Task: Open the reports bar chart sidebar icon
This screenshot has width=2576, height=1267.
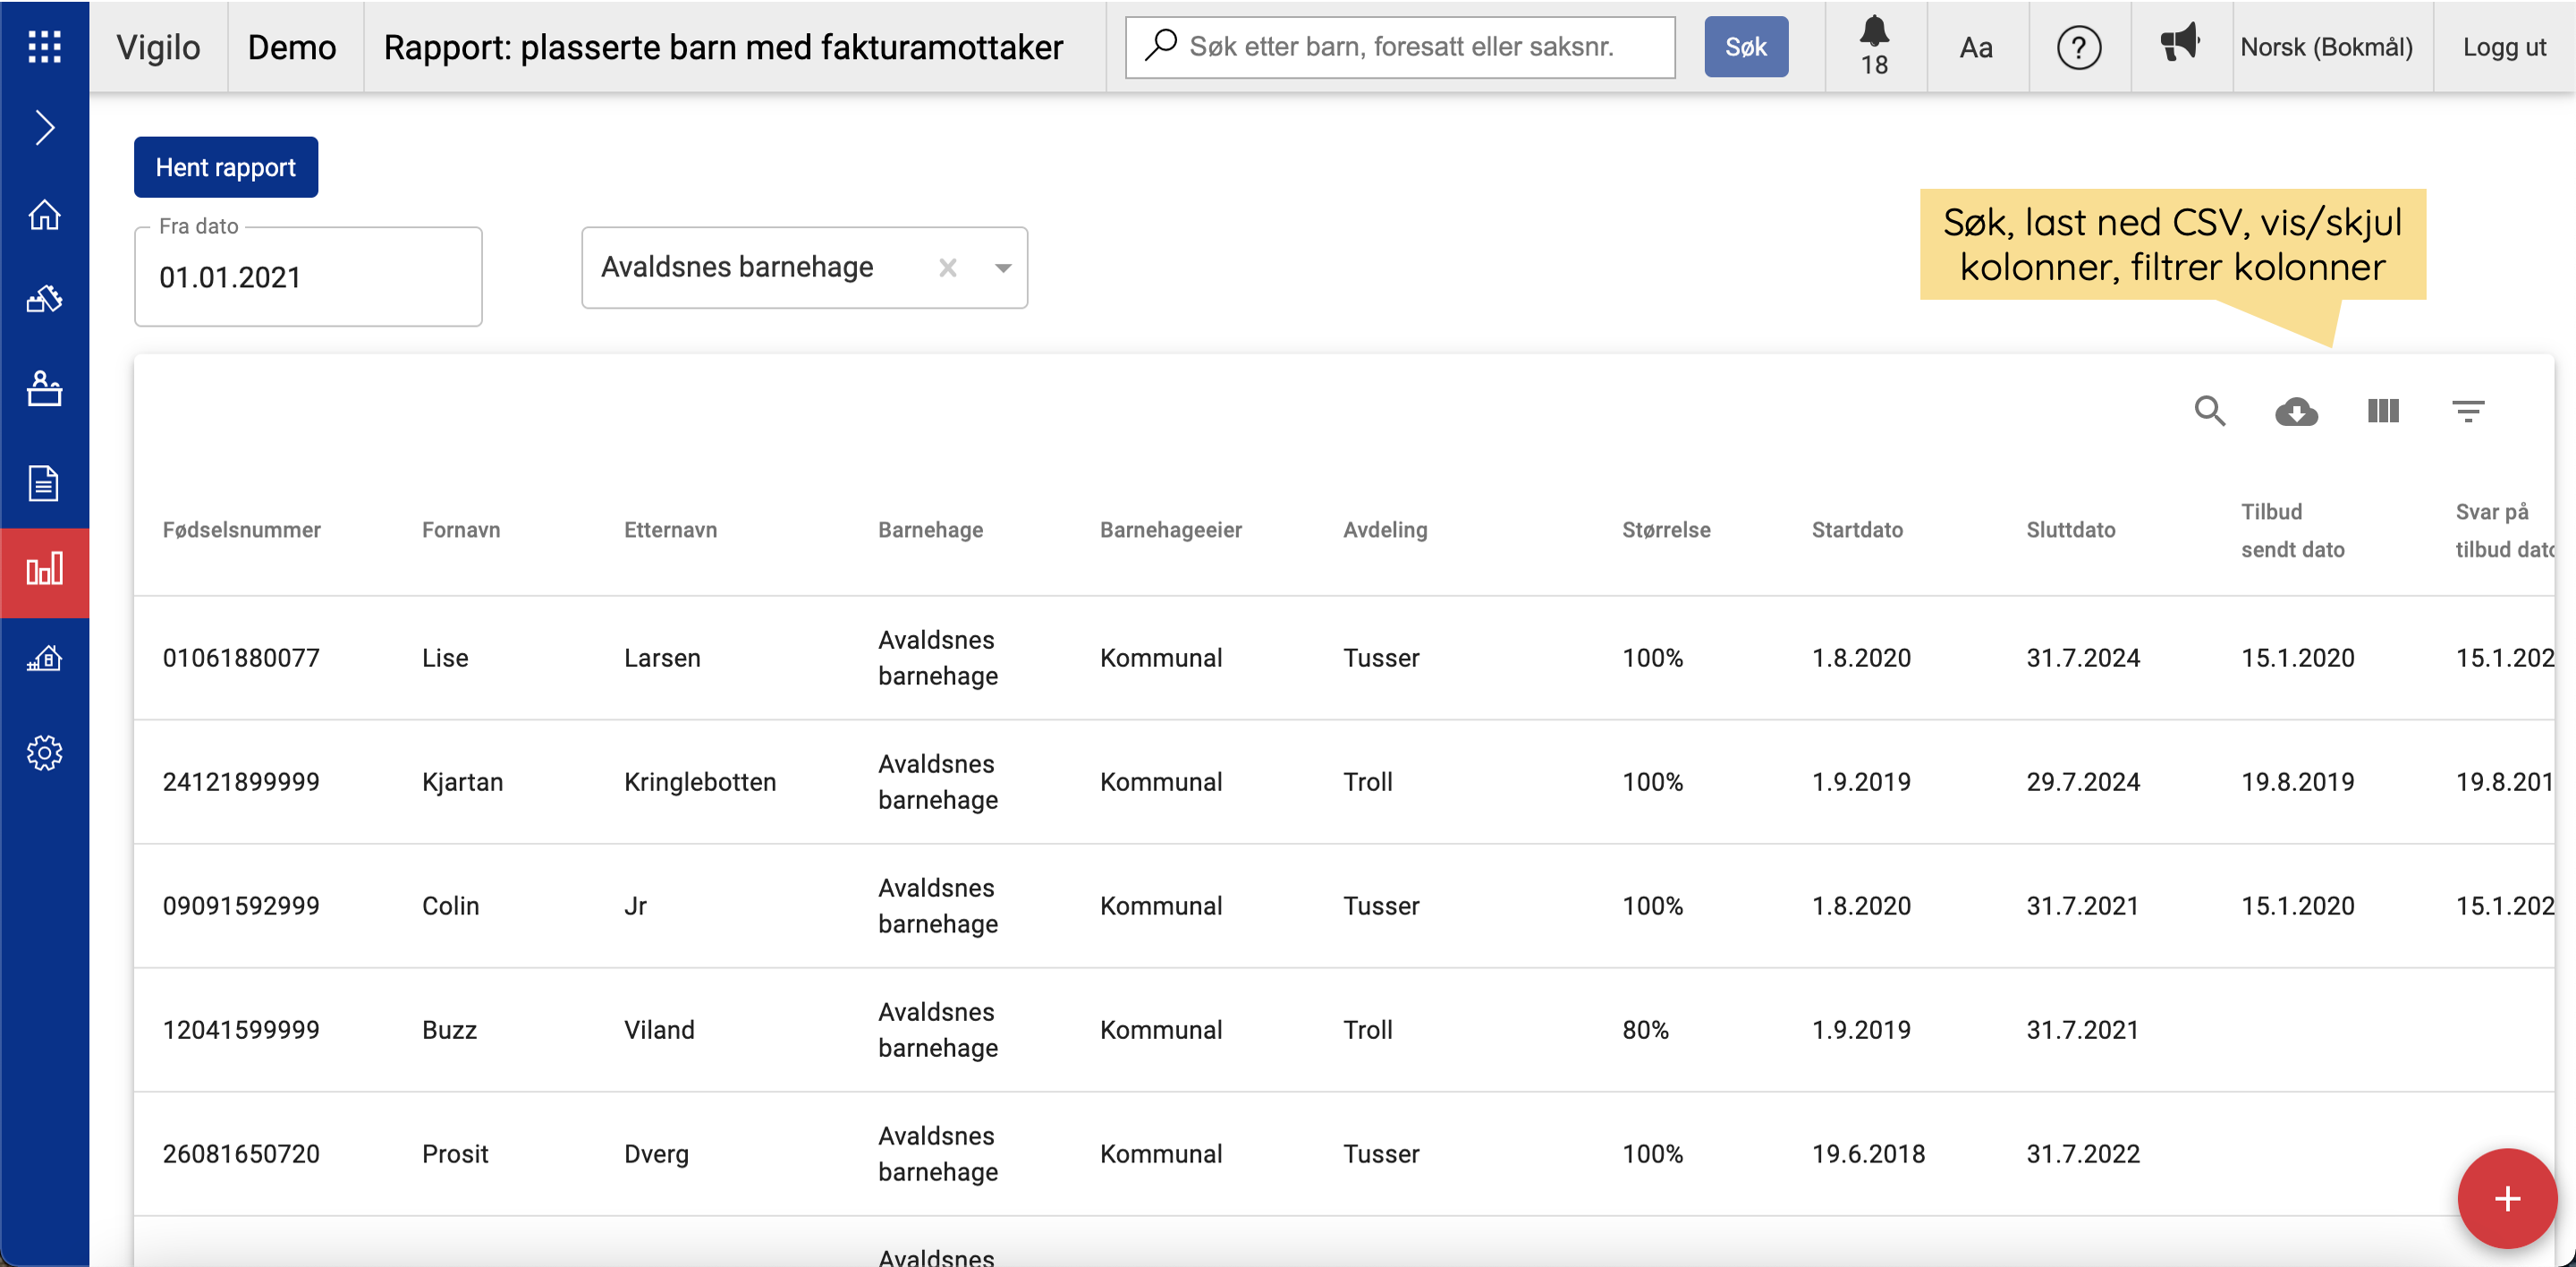Action: (x=44, y=570)
